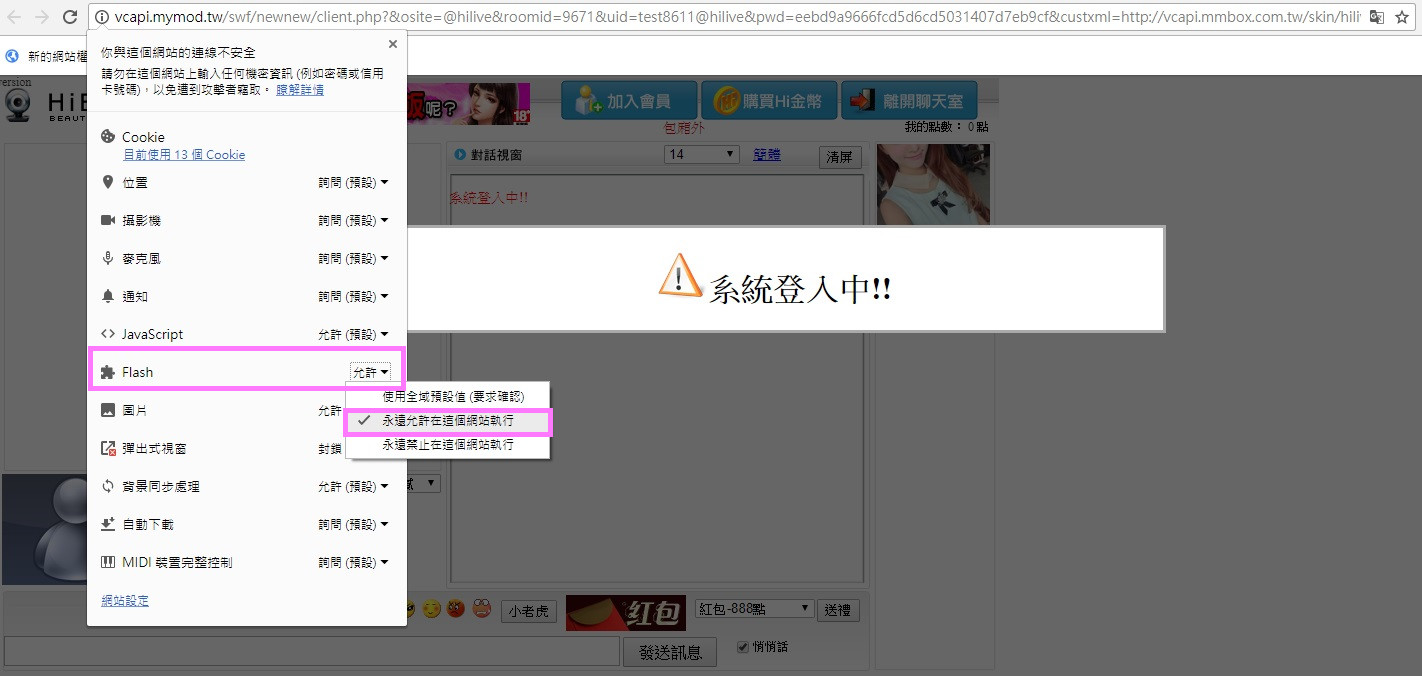Open the 目前使用 13 個 Cookie link
This screenshot has height=676, width=1422.
pos(184,155)
